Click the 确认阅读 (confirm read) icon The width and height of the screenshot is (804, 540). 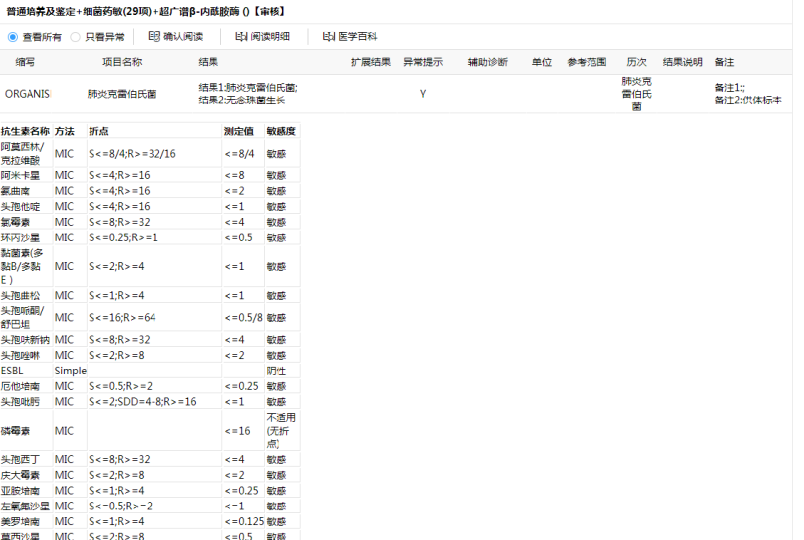[154, 37]
